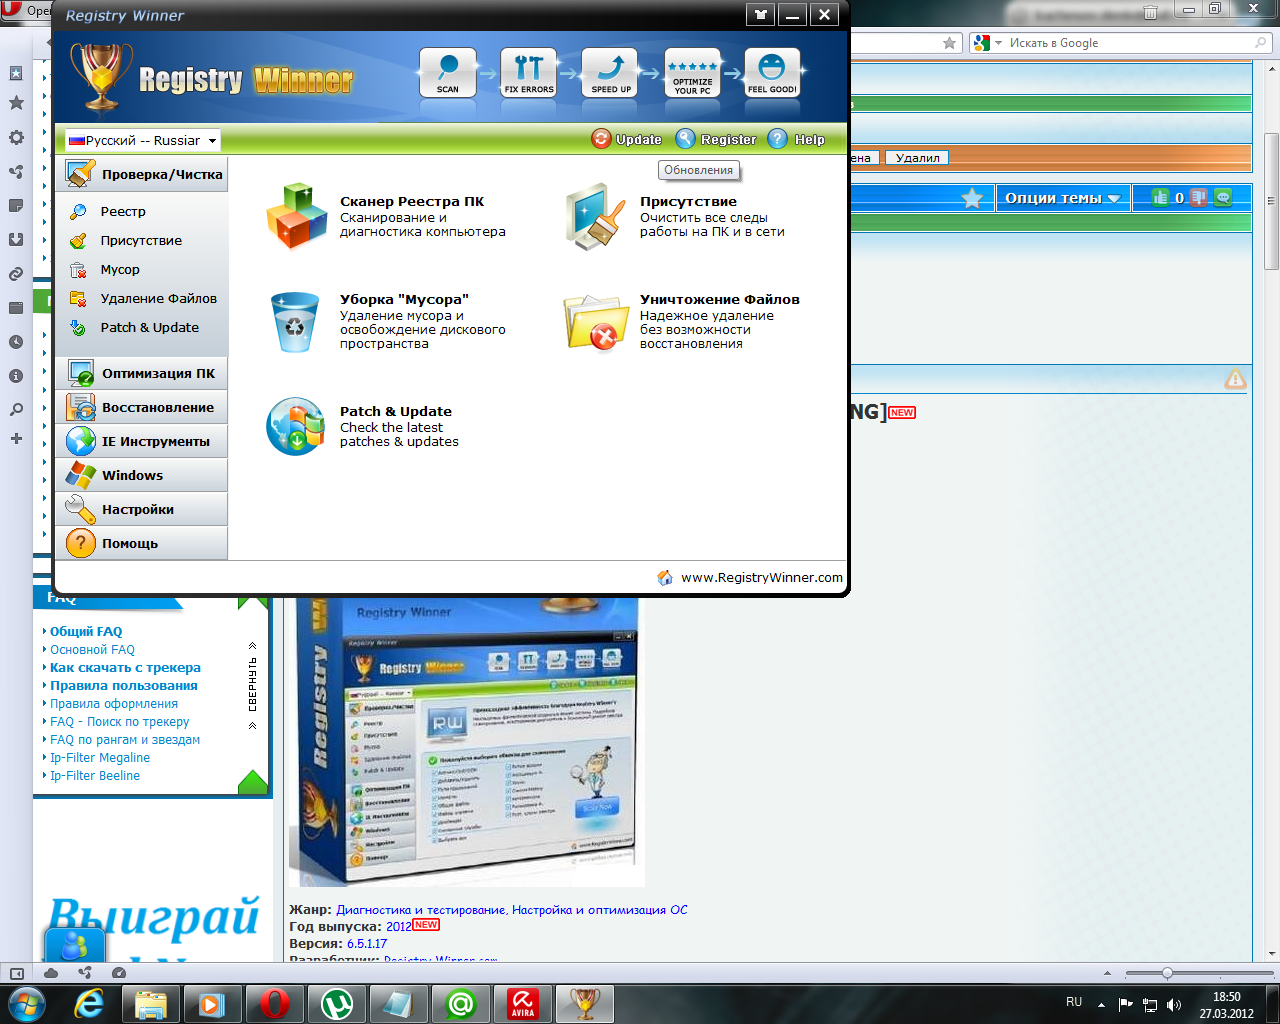Open Как скачать с трекера link
Image resolution: width=1280 pixels, height=1024 pixels.
(x=125, y=668)
